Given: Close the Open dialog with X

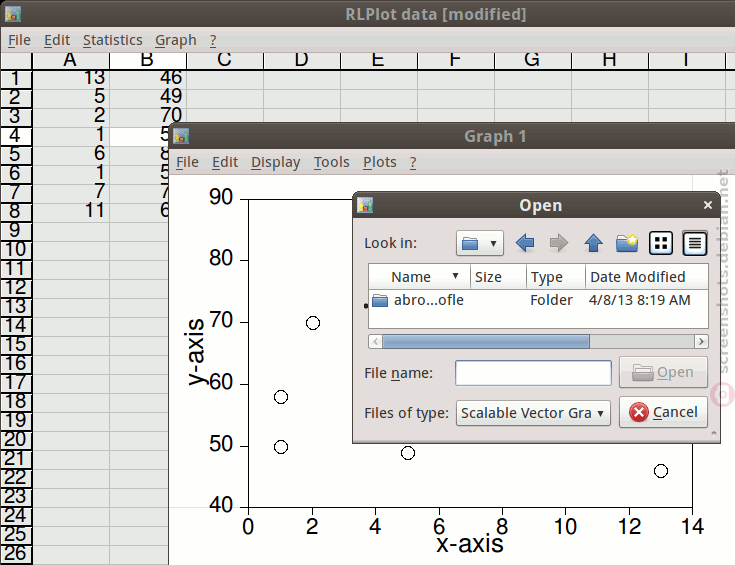Looking at the screenshot, I should point(708,205).
